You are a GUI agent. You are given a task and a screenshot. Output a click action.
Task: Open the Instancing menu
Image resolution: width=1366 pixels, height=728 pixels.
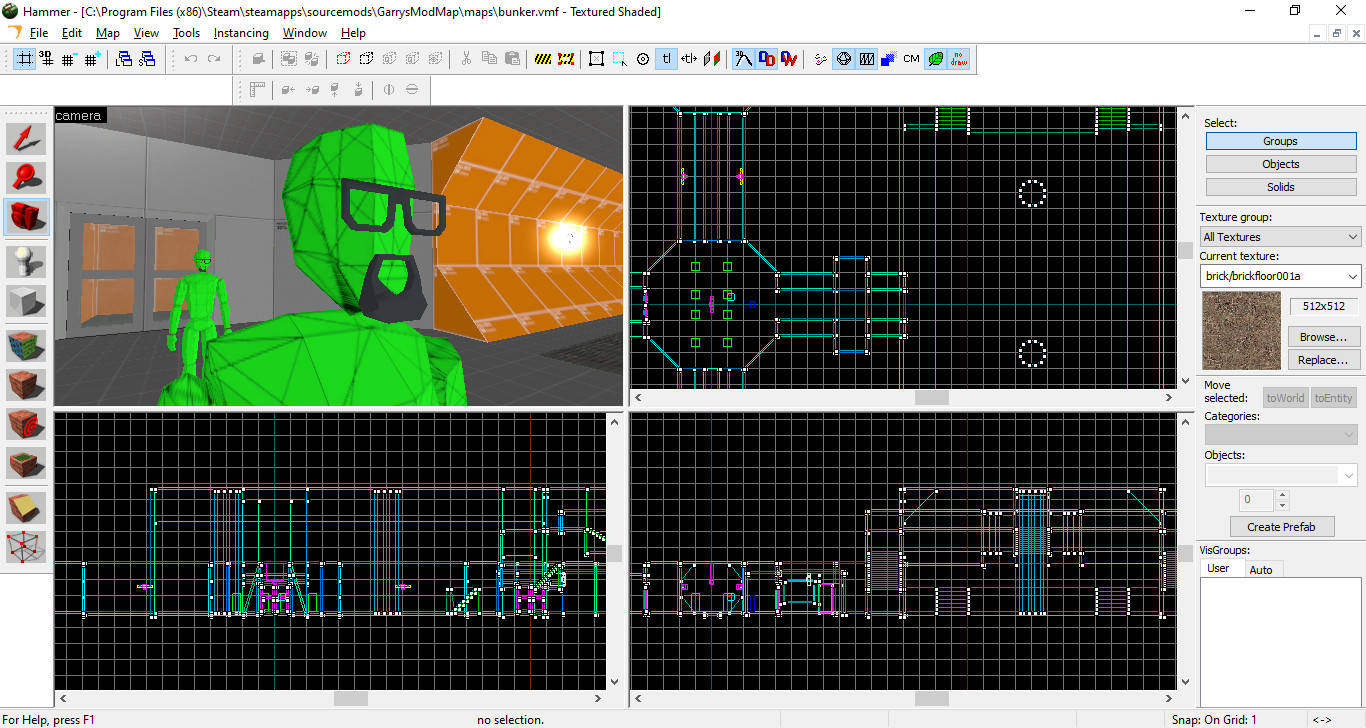[x=241, y=33]
